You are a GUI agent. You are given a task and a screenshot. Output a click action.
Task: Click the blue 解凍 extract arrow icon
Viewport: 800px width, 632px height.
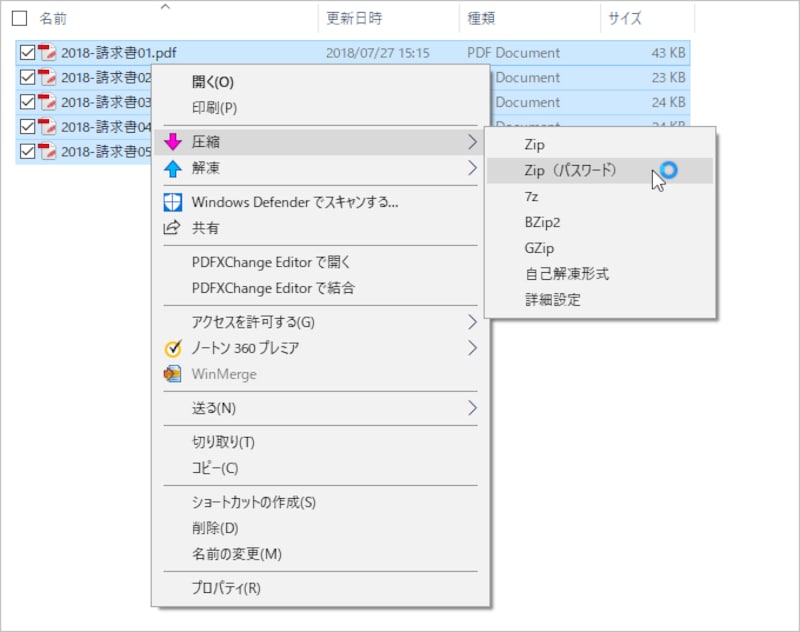(x=173, y=168)
